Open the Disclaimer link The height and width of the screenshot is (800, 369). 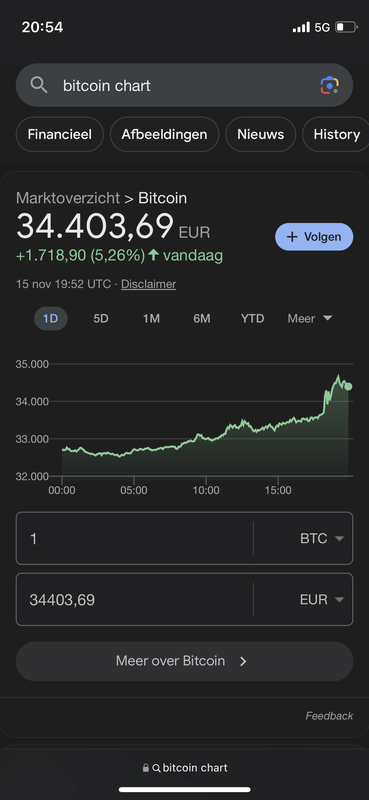pos(149,284)
